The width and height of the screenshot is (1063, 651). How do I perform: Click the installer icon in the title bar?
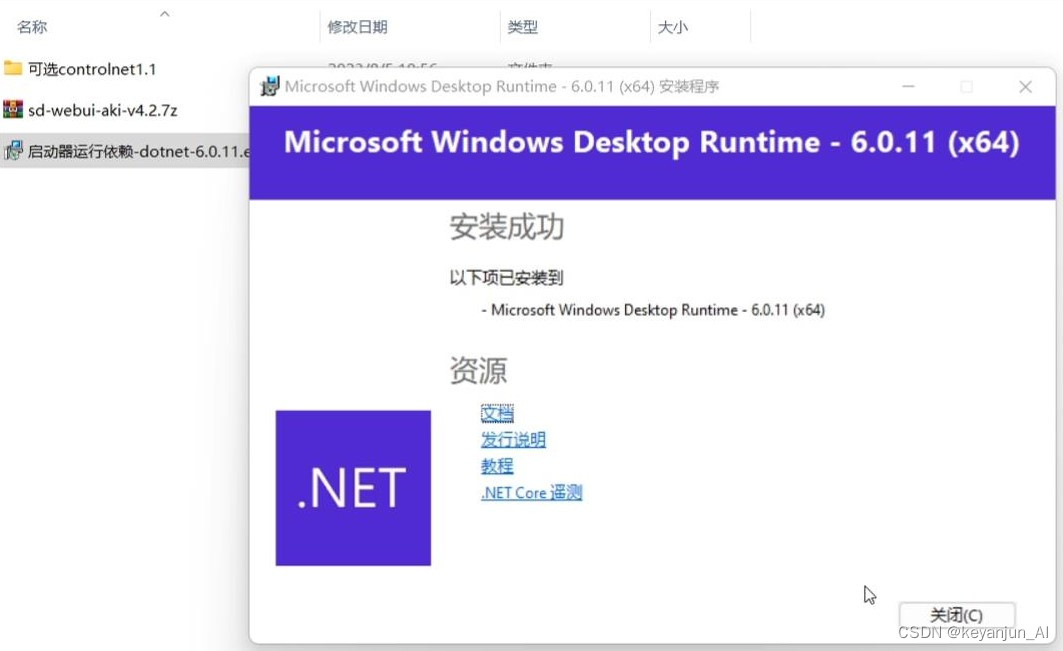(x=269, y=86)
